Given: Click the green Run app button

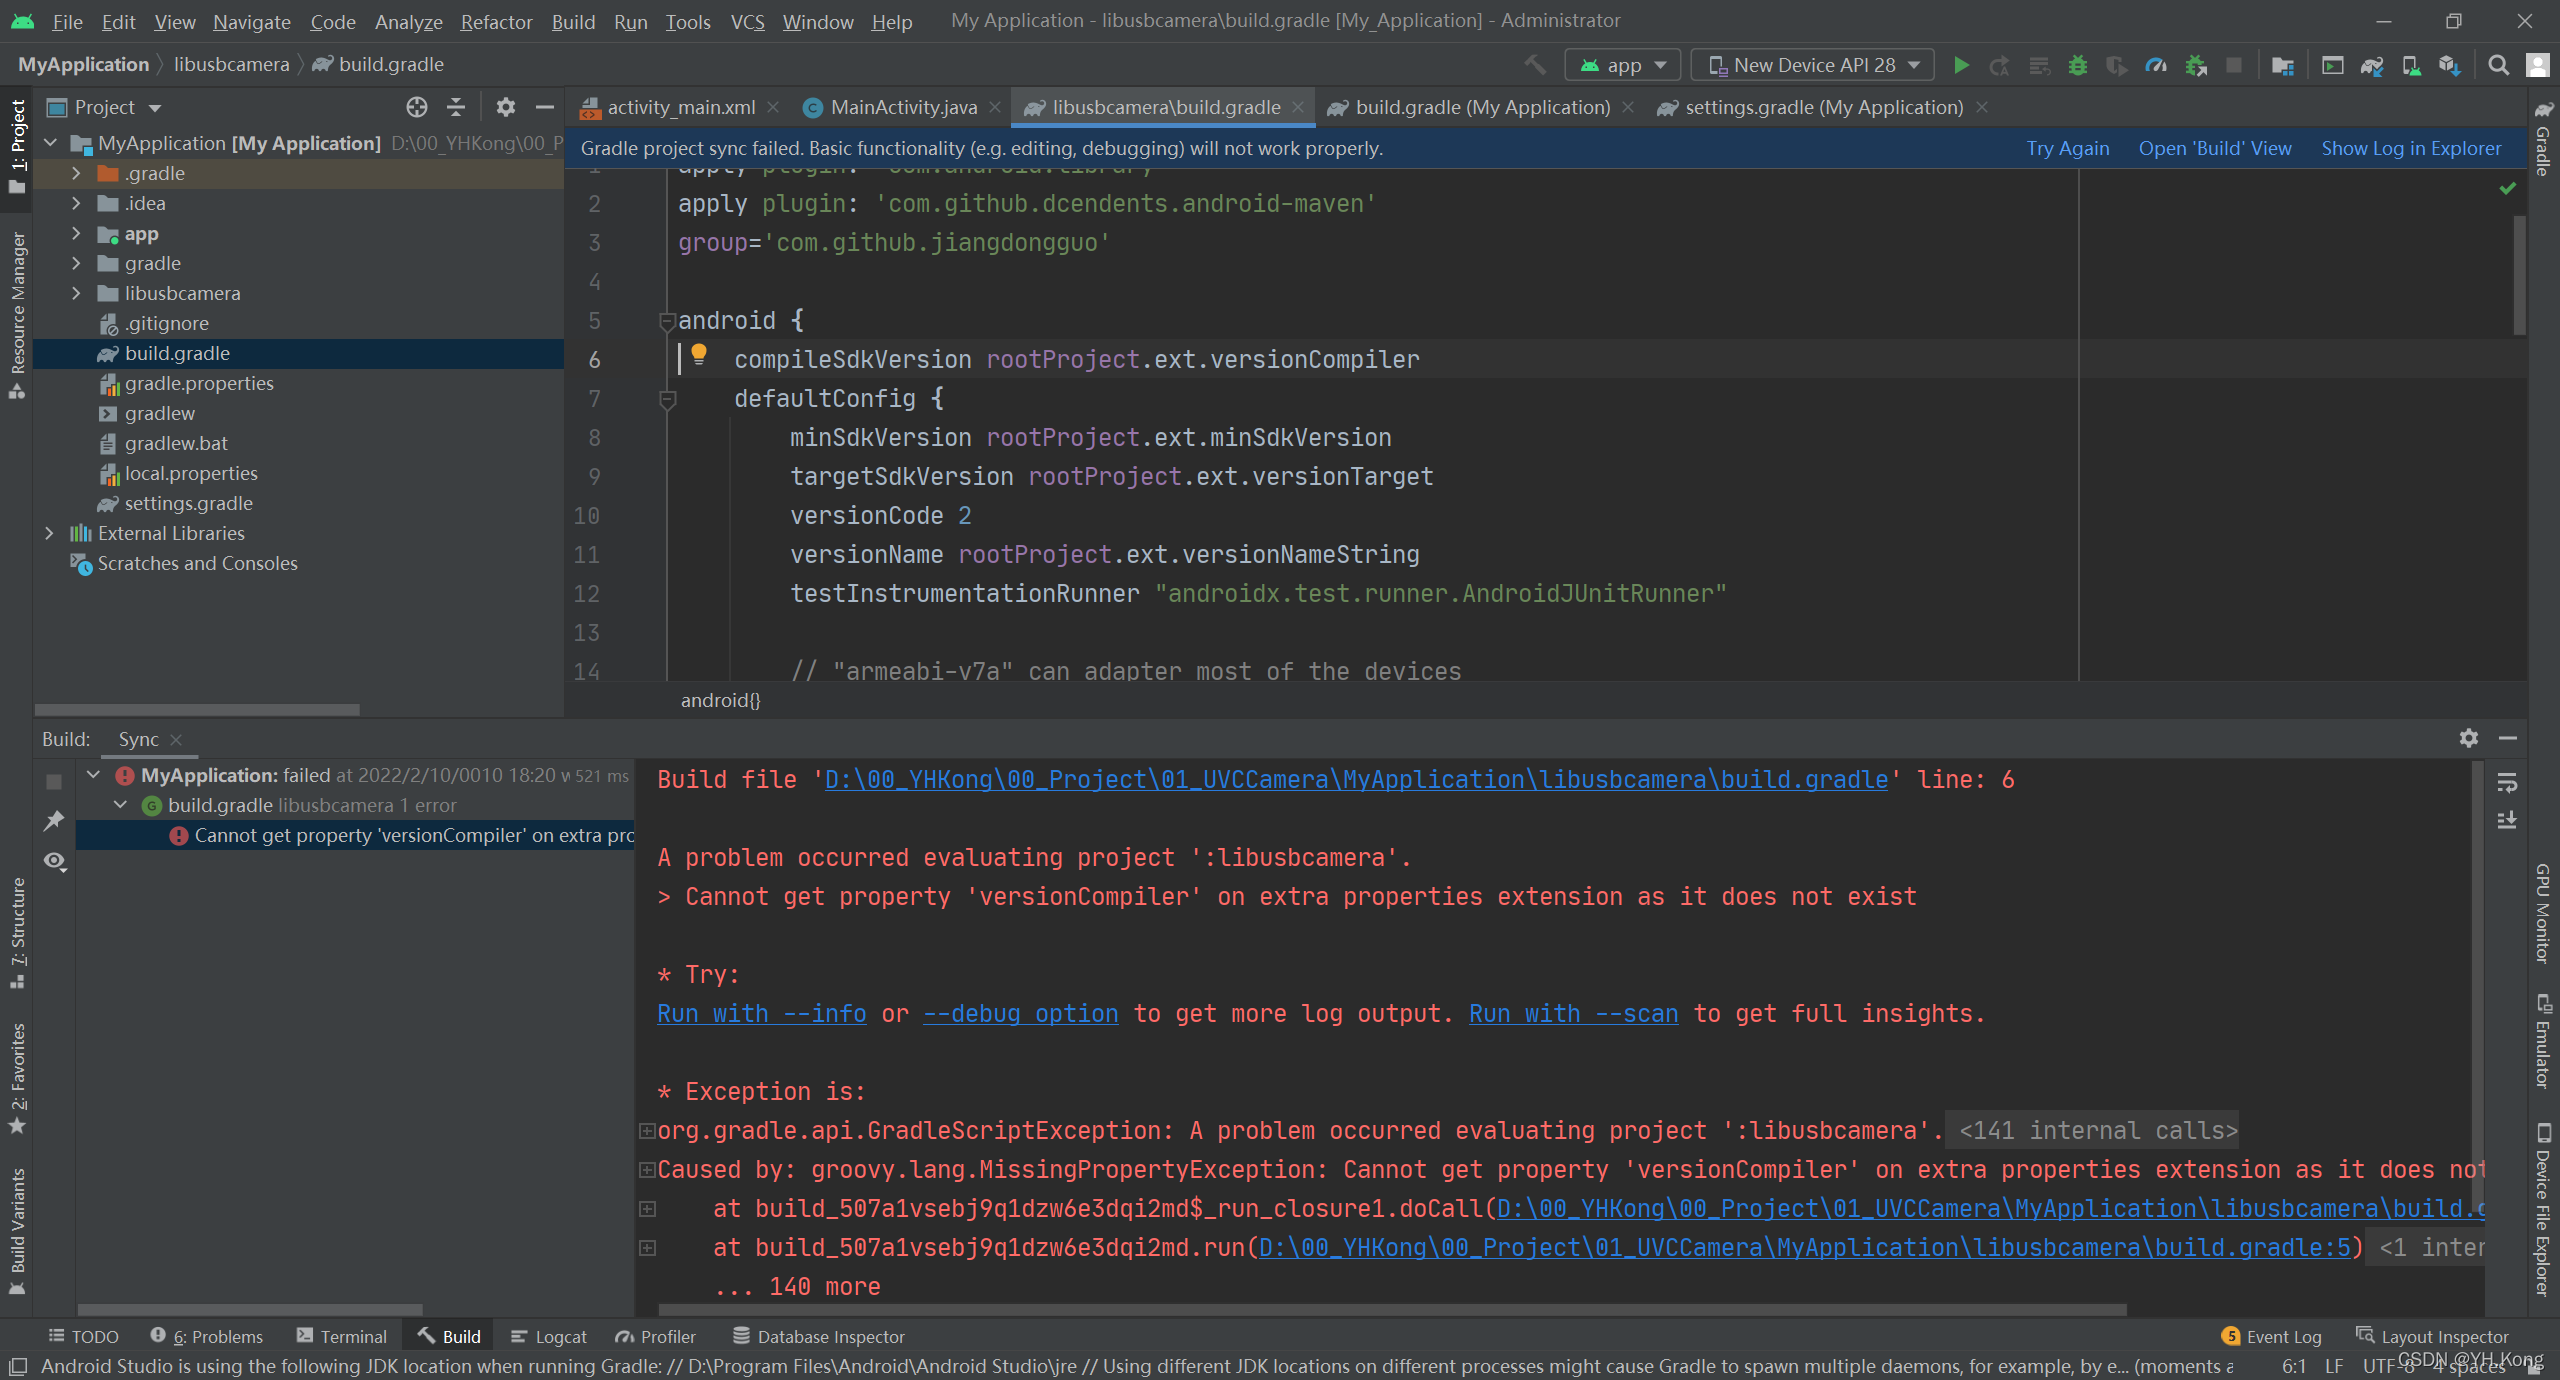Looking at the screenshot, I should [1961, 65].
